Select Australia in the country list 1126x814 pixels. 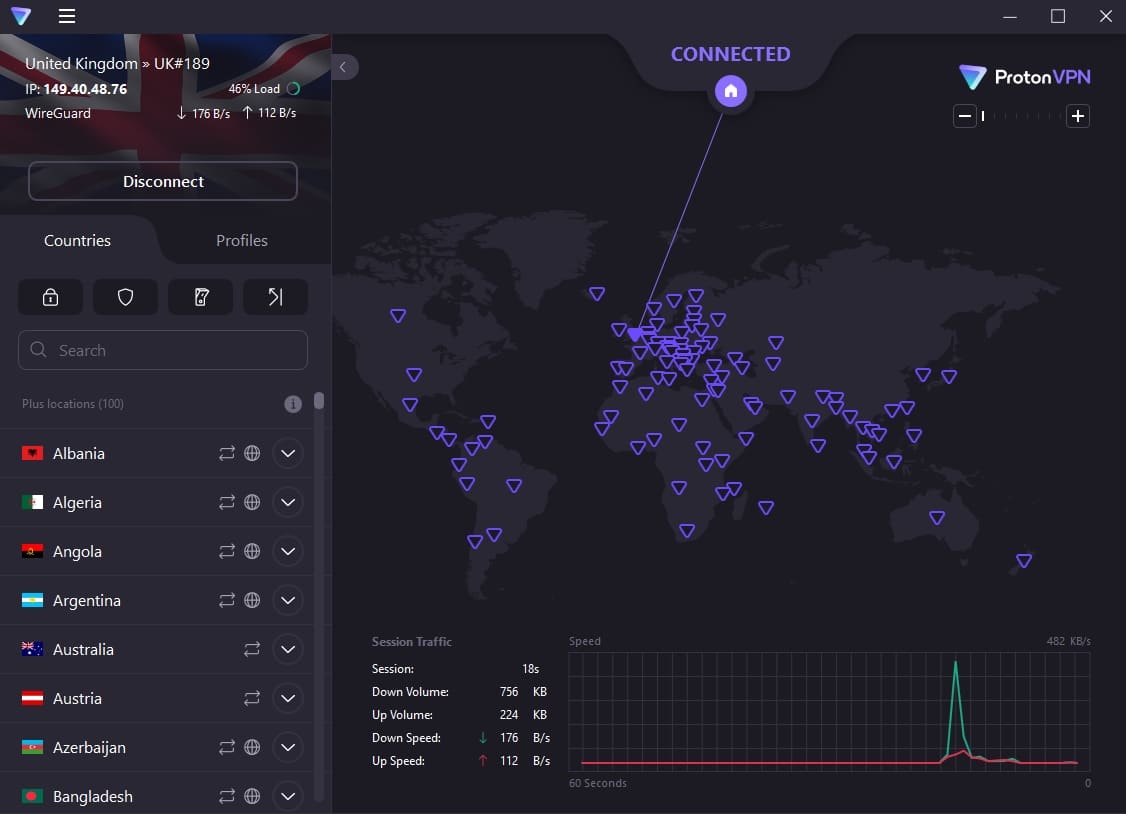point(157,650)
